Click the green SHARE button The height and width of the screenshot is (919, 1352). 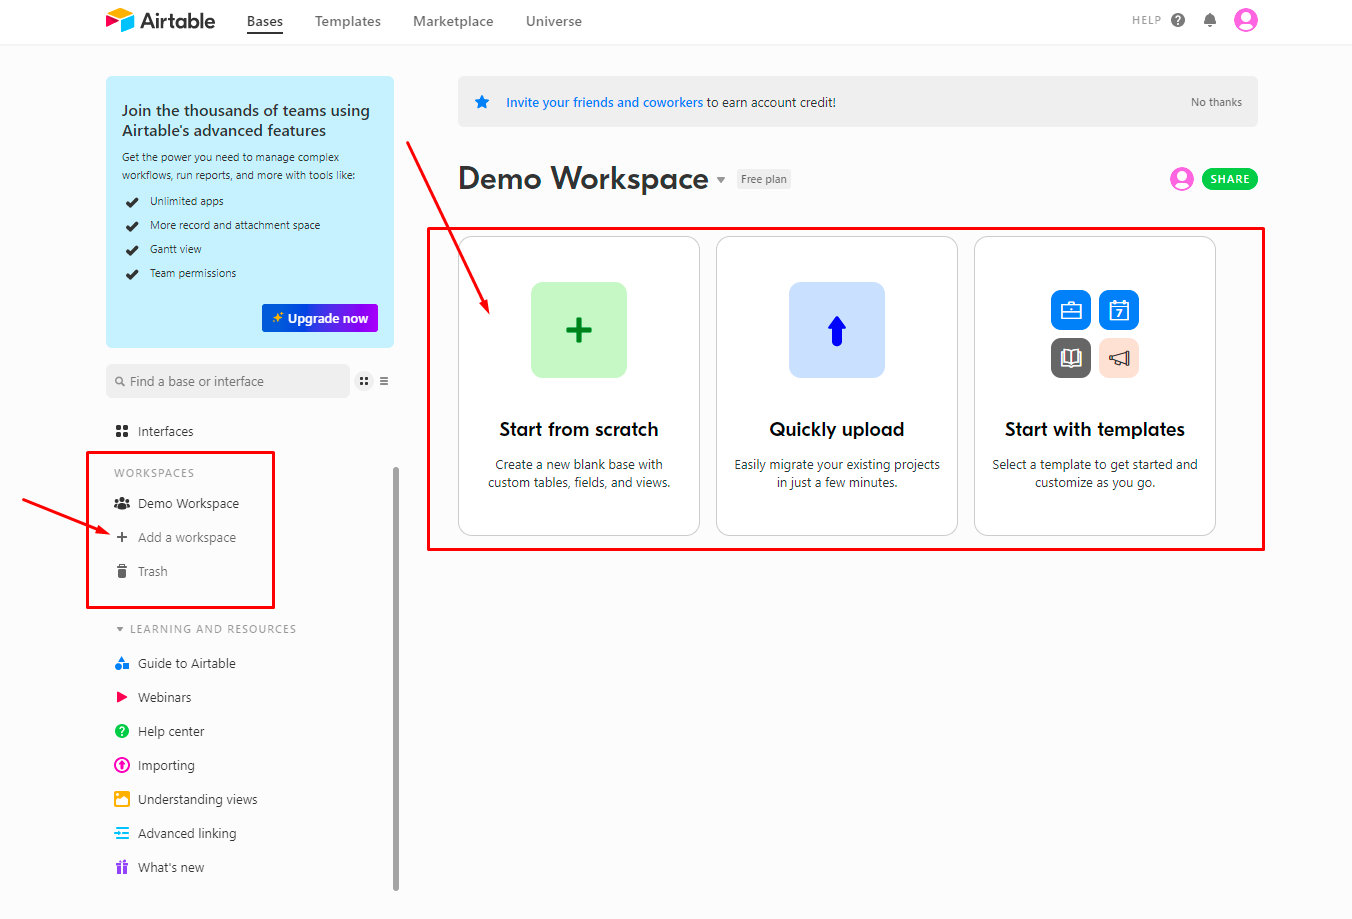tap(1230, 179)
